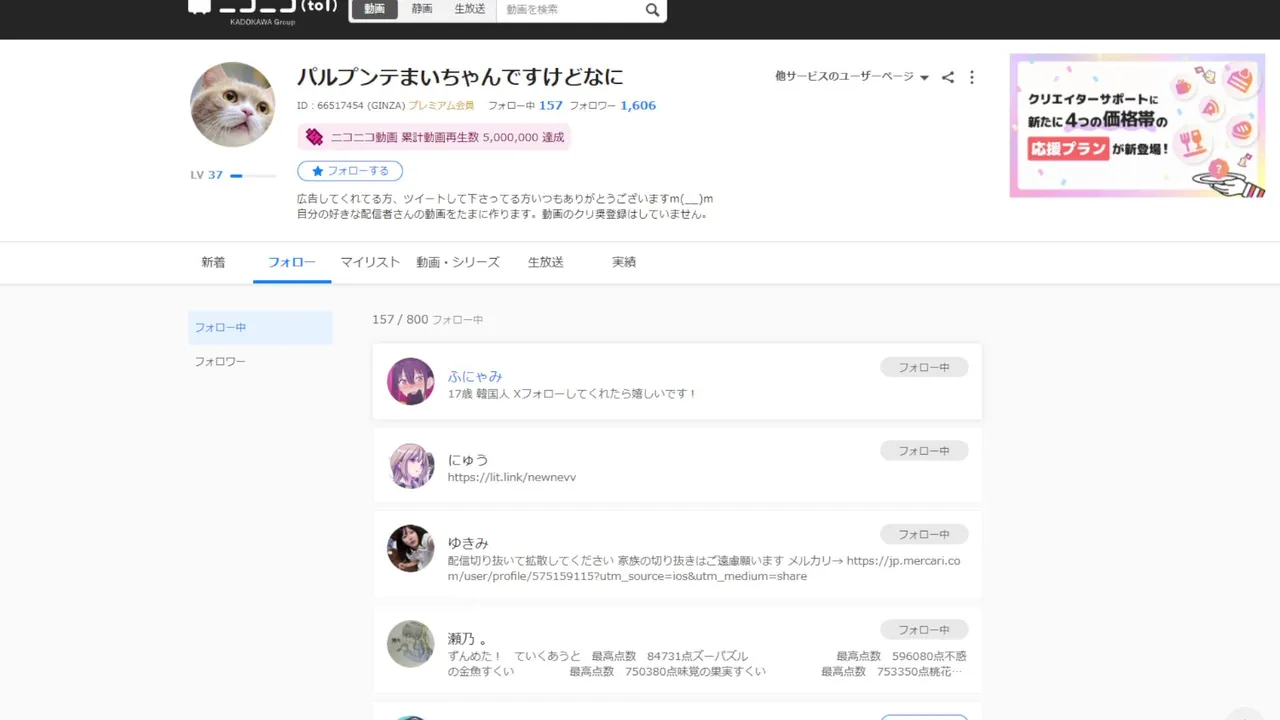
Task: Switch to the 実績 tab
Action: [x=624, y=262]
